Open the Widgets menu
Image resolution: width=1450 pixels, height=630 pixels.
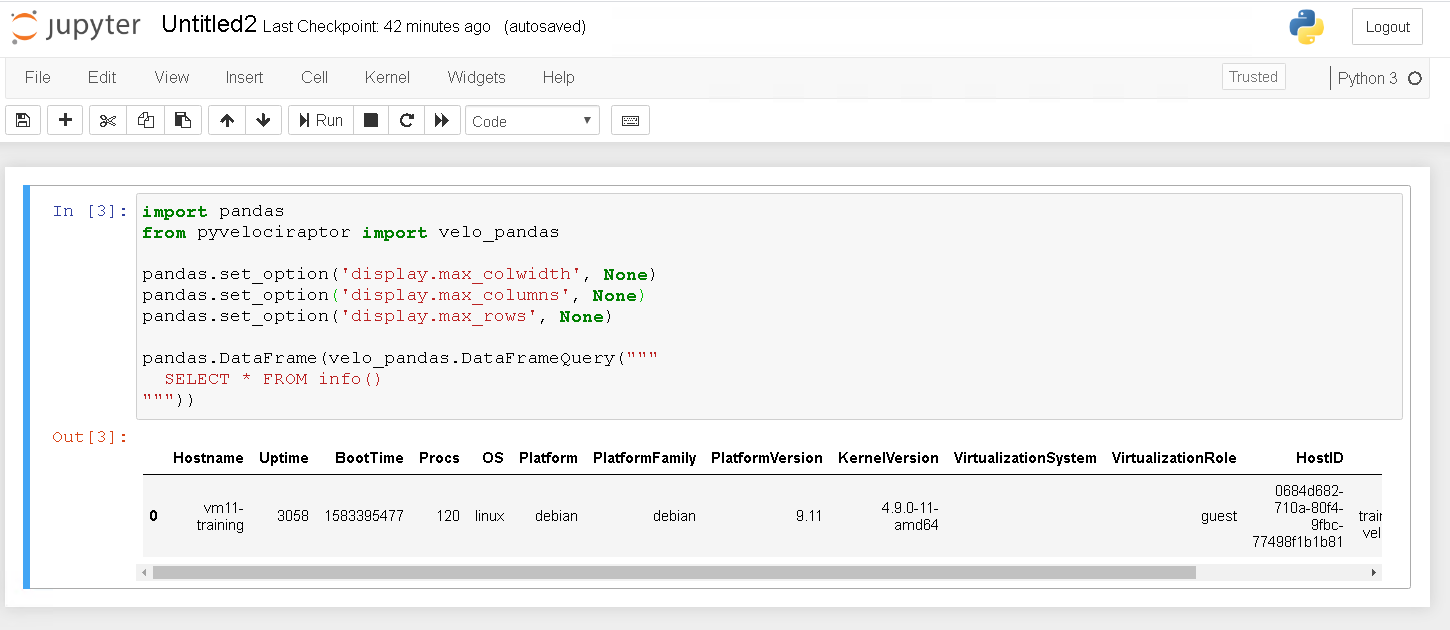point(476,77)
